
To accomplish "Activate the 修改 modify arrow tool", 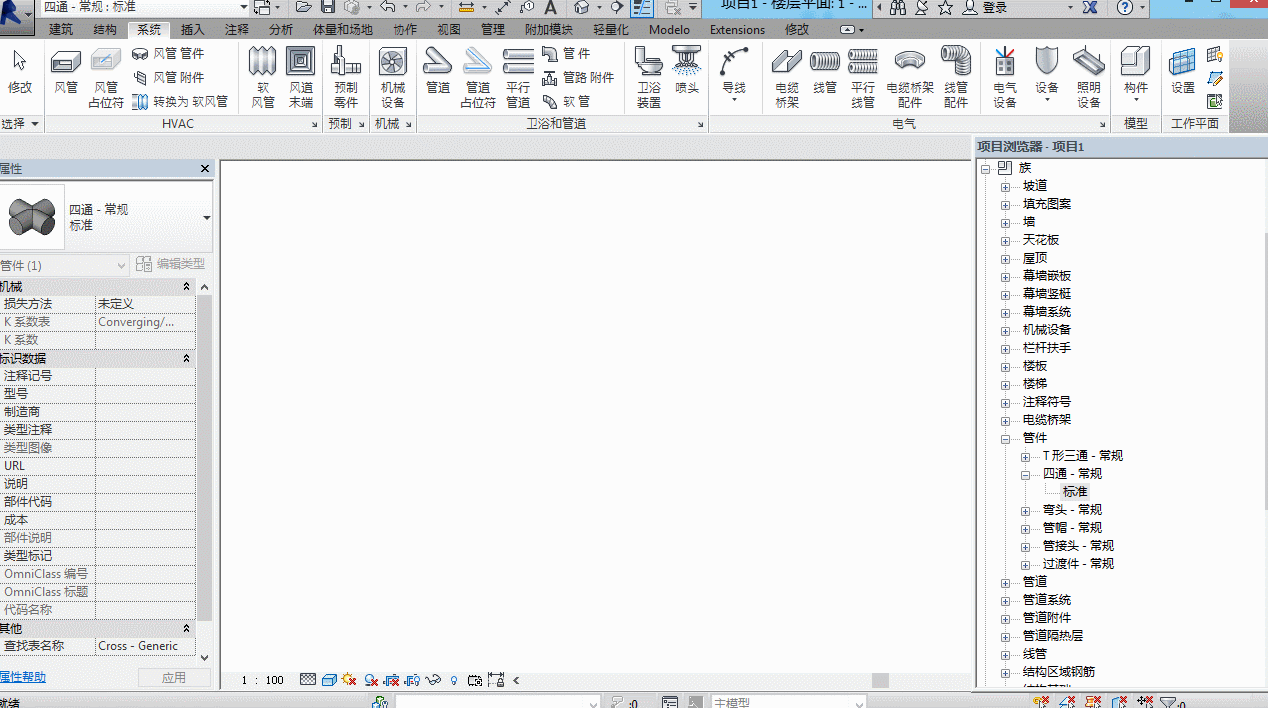I will [x=20, y=72].
